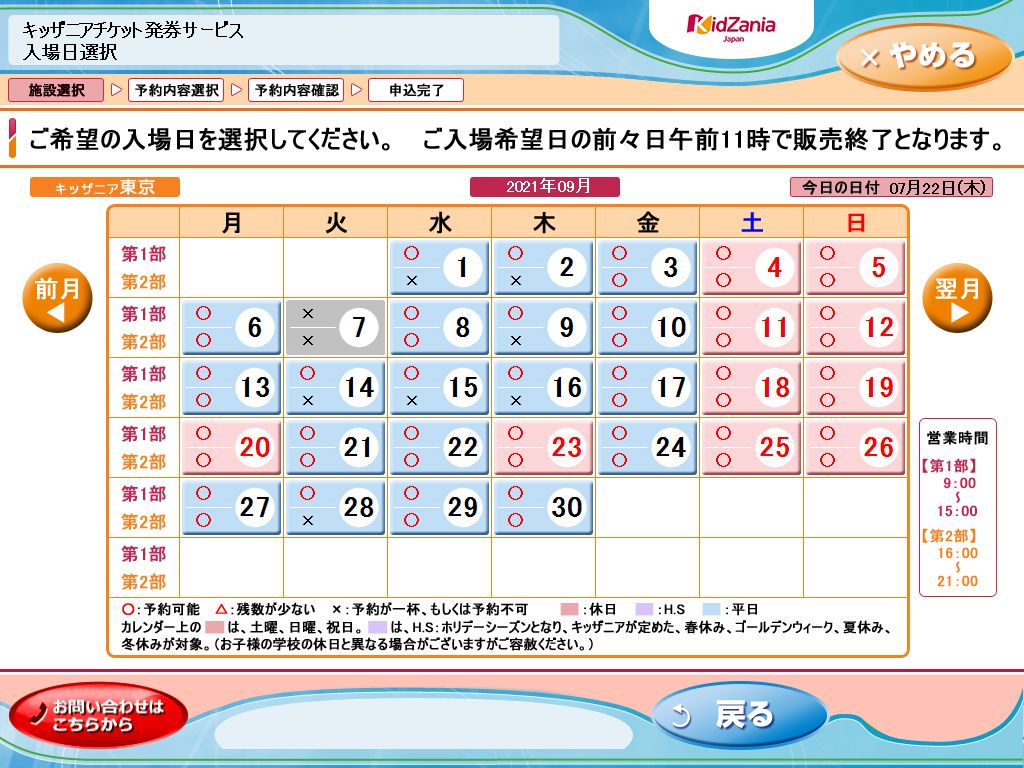Screen dimensions: 1024x768
Task: Select Sunday date 26
Action: coord(856,447)
